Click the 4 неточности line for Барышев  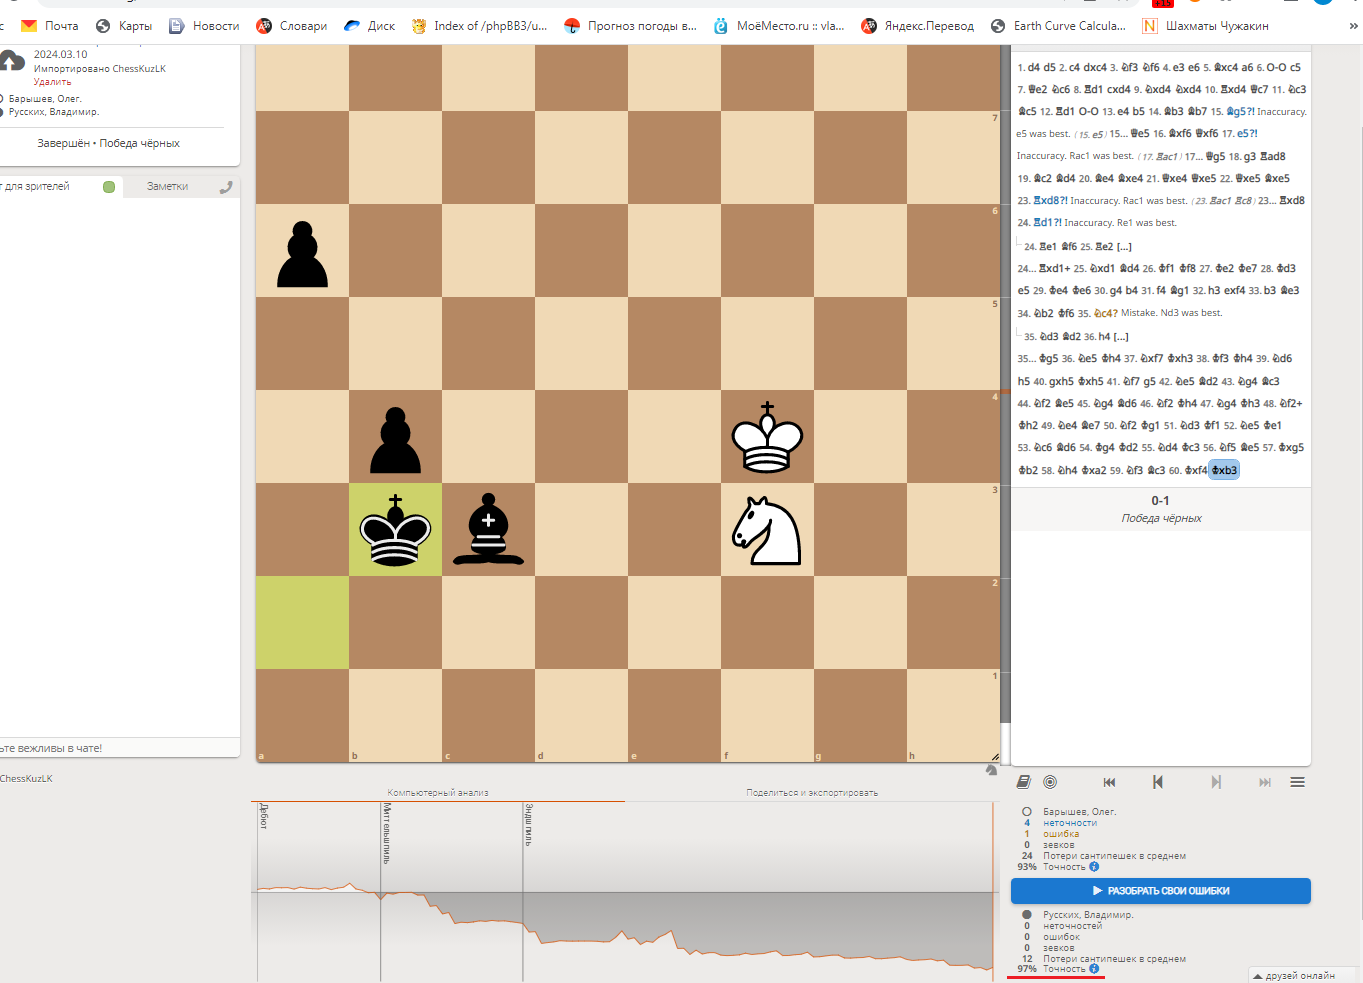pyautogui.click(x=1060, y=823)
